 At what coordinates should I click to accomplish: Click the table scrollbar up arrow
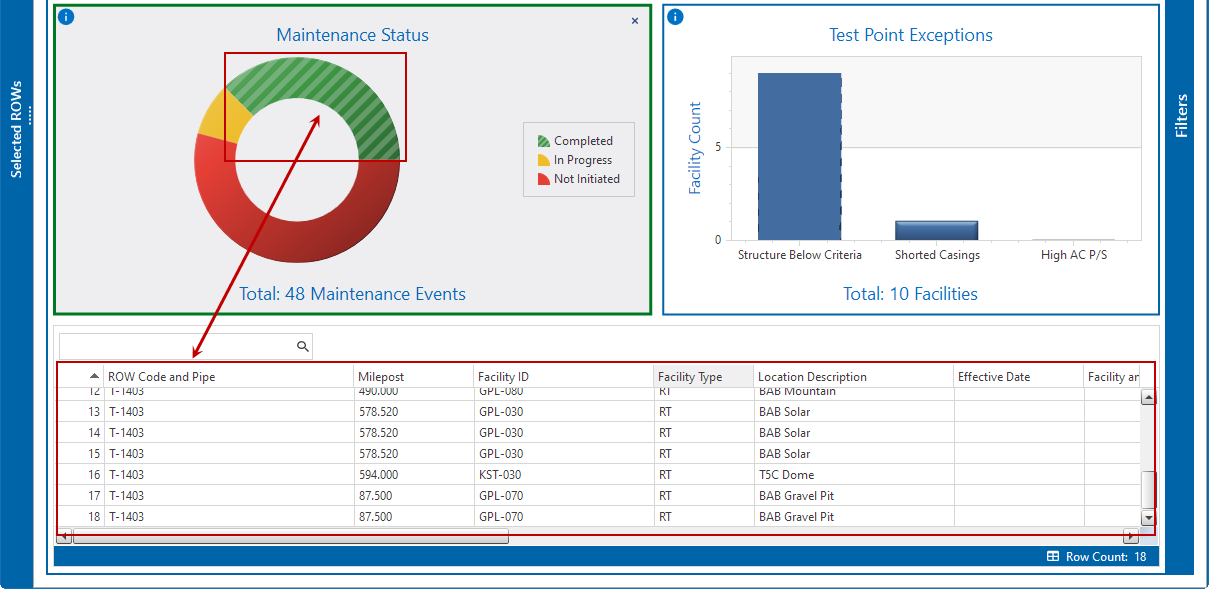point(1148,396)
